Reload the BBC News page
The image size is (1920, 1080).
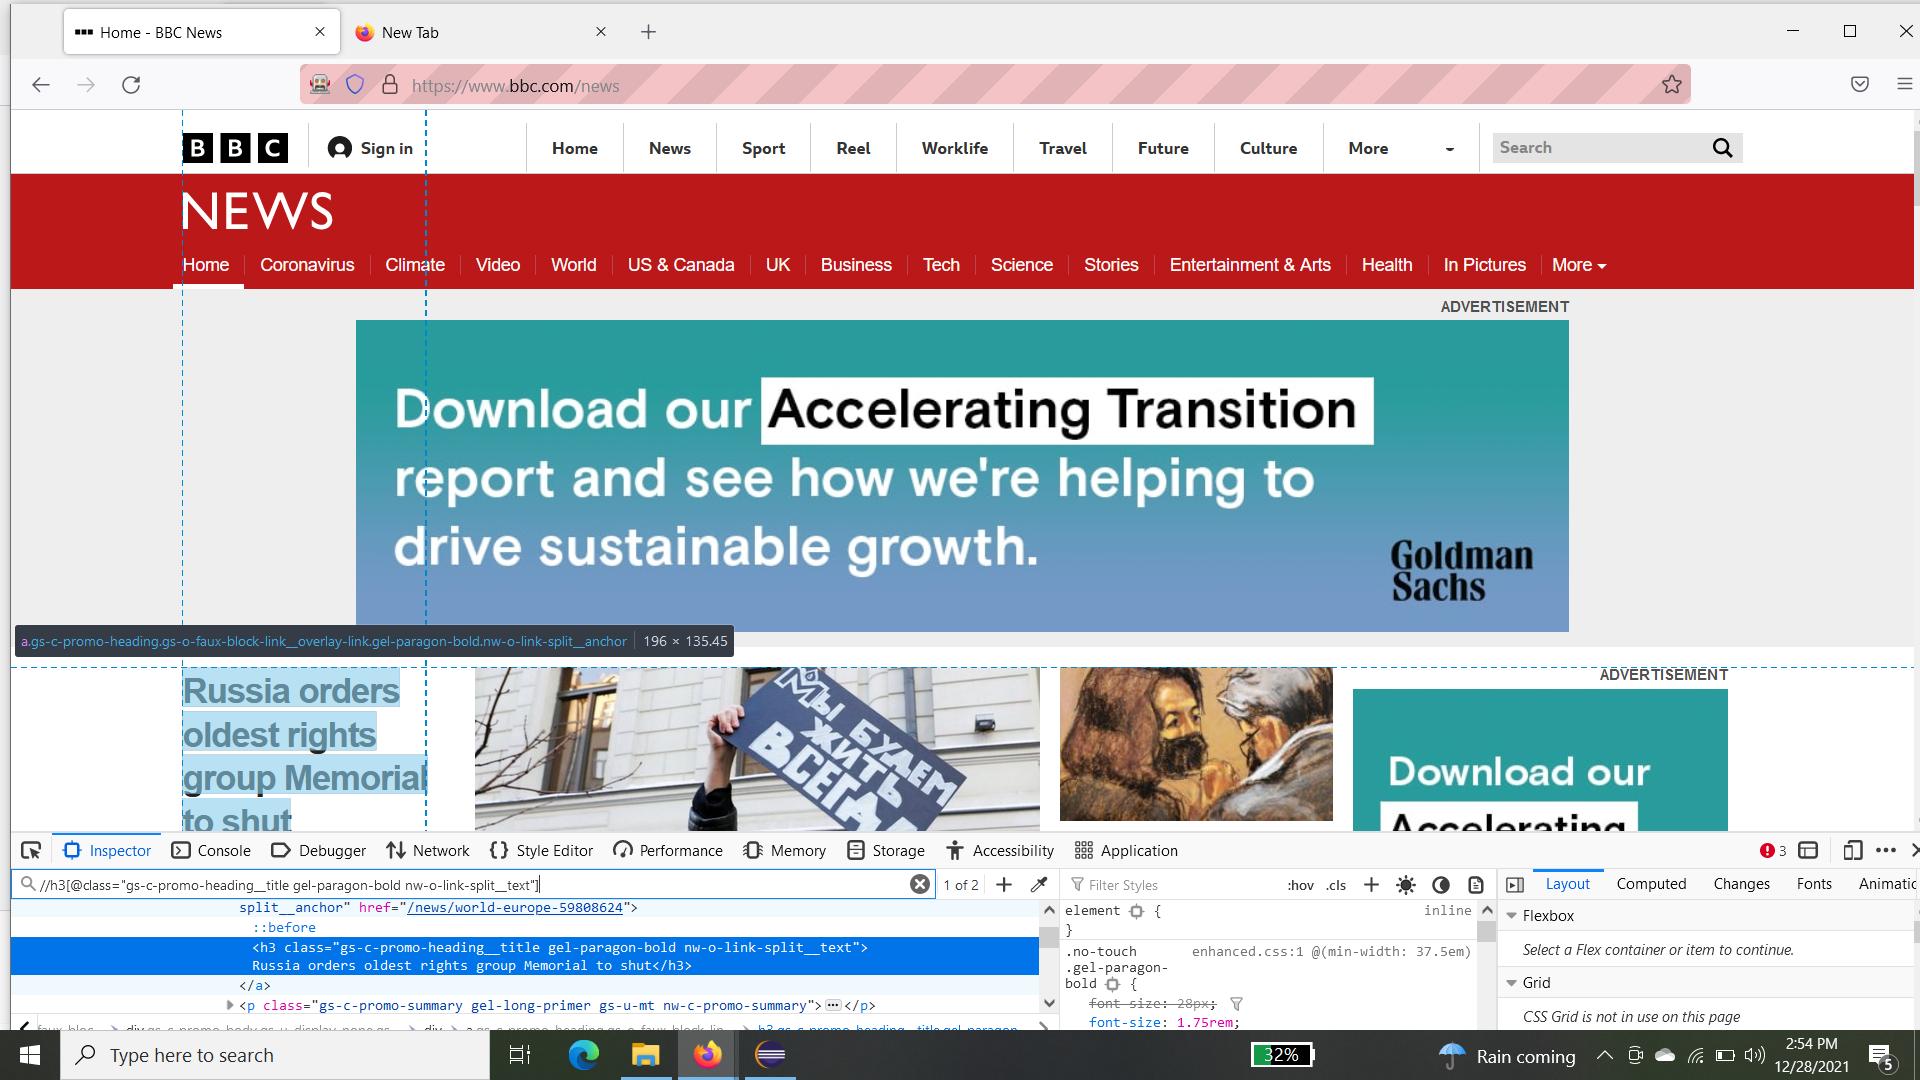[131, 85]
